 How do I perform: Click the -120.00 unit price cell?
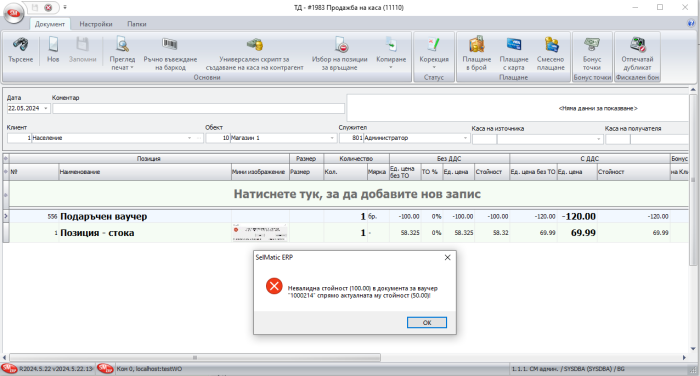click(577, 217)
